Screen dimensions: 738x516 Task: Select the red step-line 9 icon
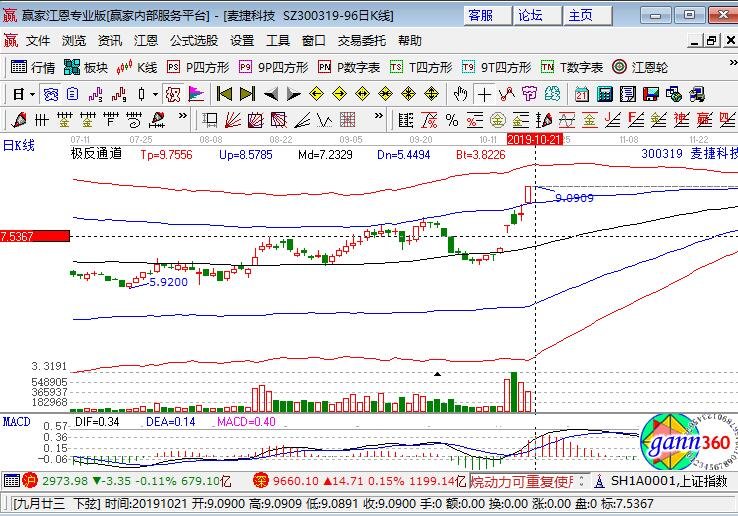pos(119,95)
